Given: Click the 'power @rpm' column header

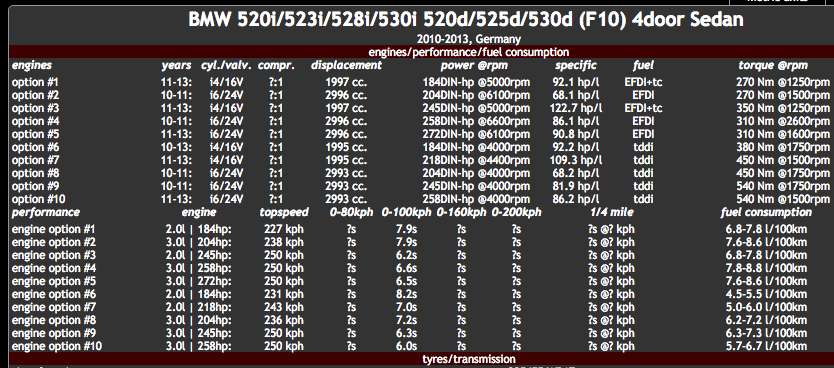Looking at the screenshot, I should (474, 65).
